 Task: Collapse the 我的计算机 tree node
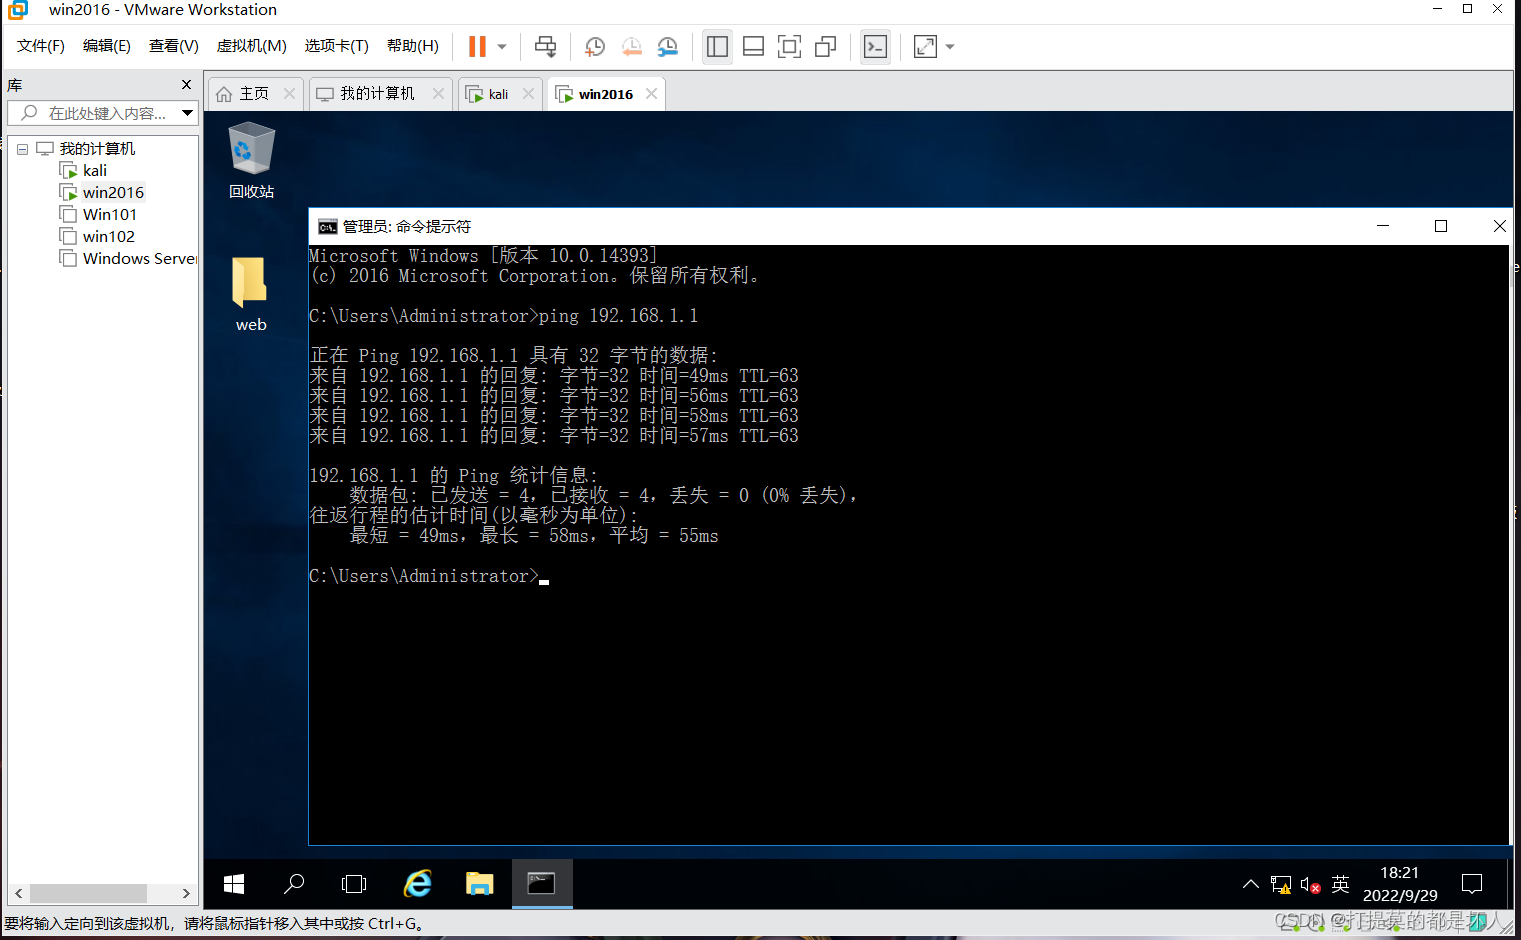coord(22,149)
